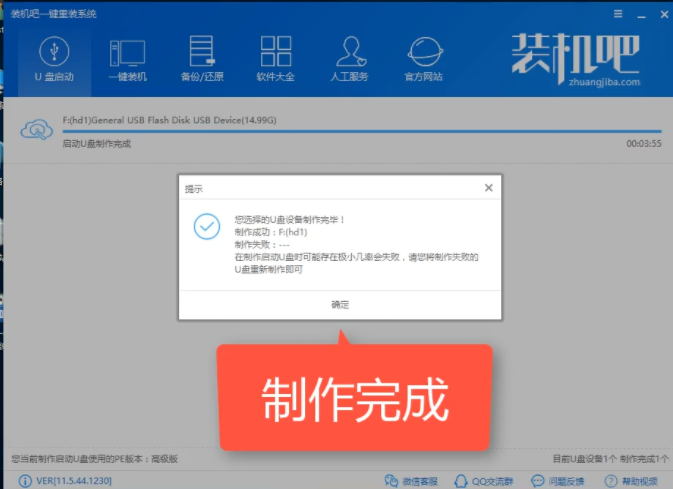Click the 启动U盘制作完成 status text

[97, 144]
